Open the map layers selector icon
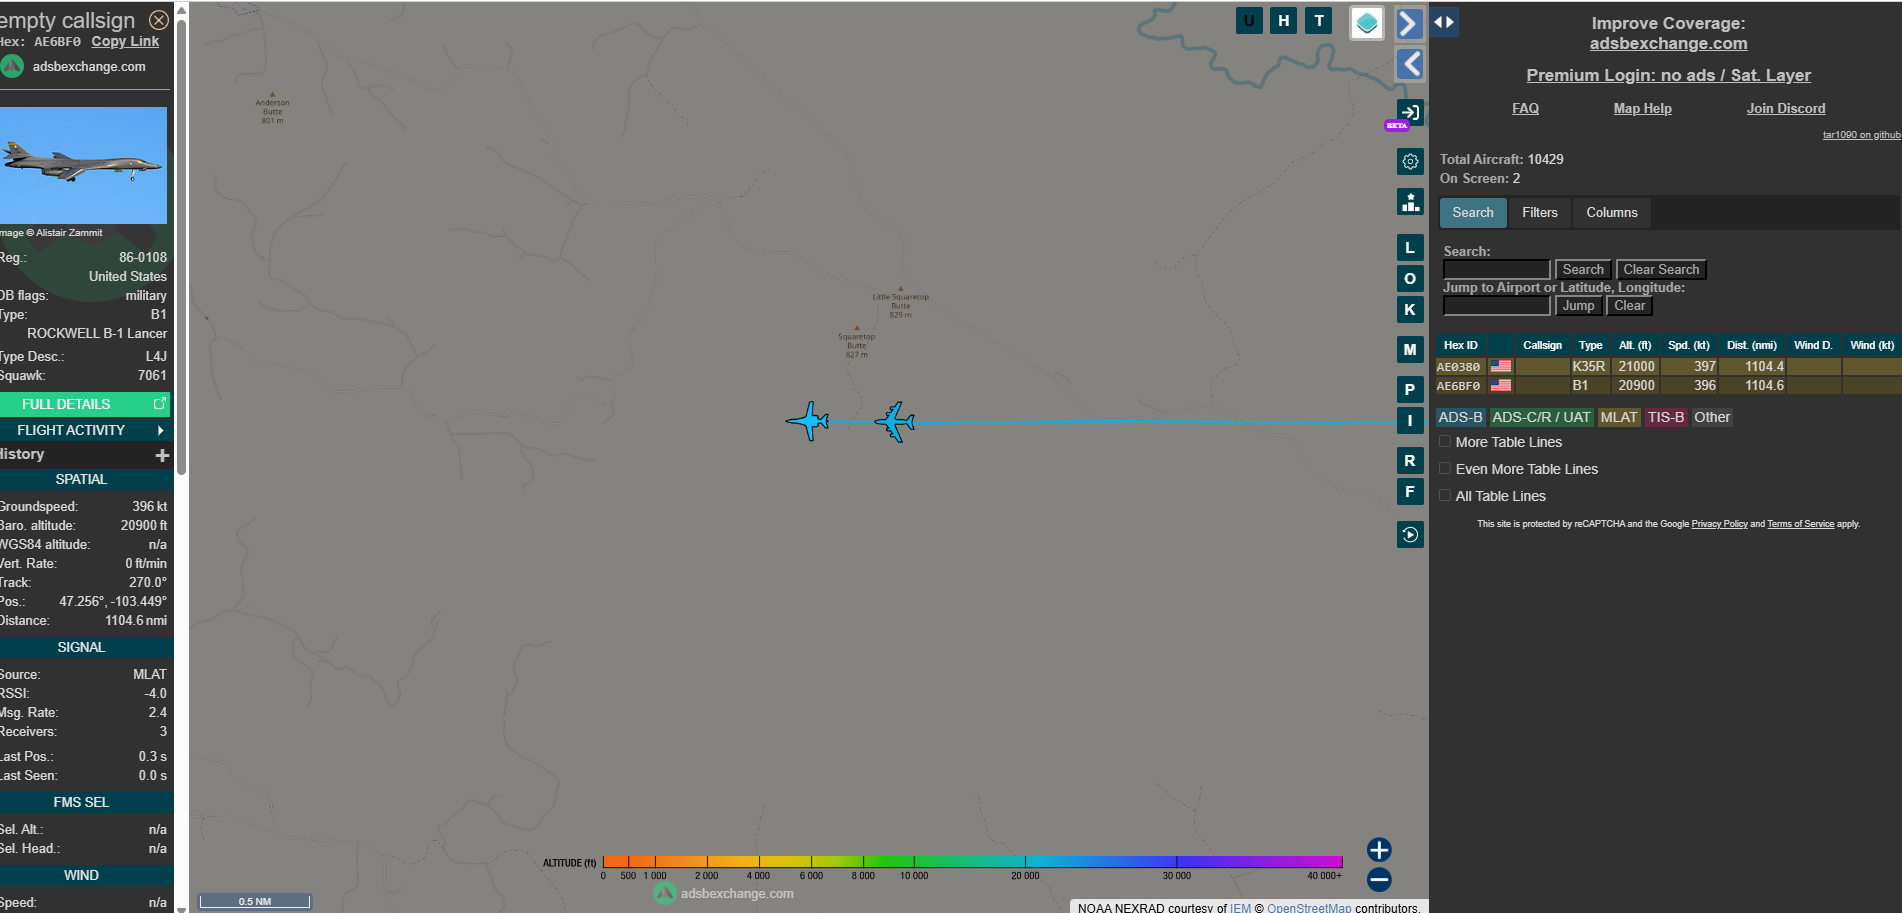The height and width of the screenshot is (913, 1902). pyautogui.click(x=1367, y=23)
